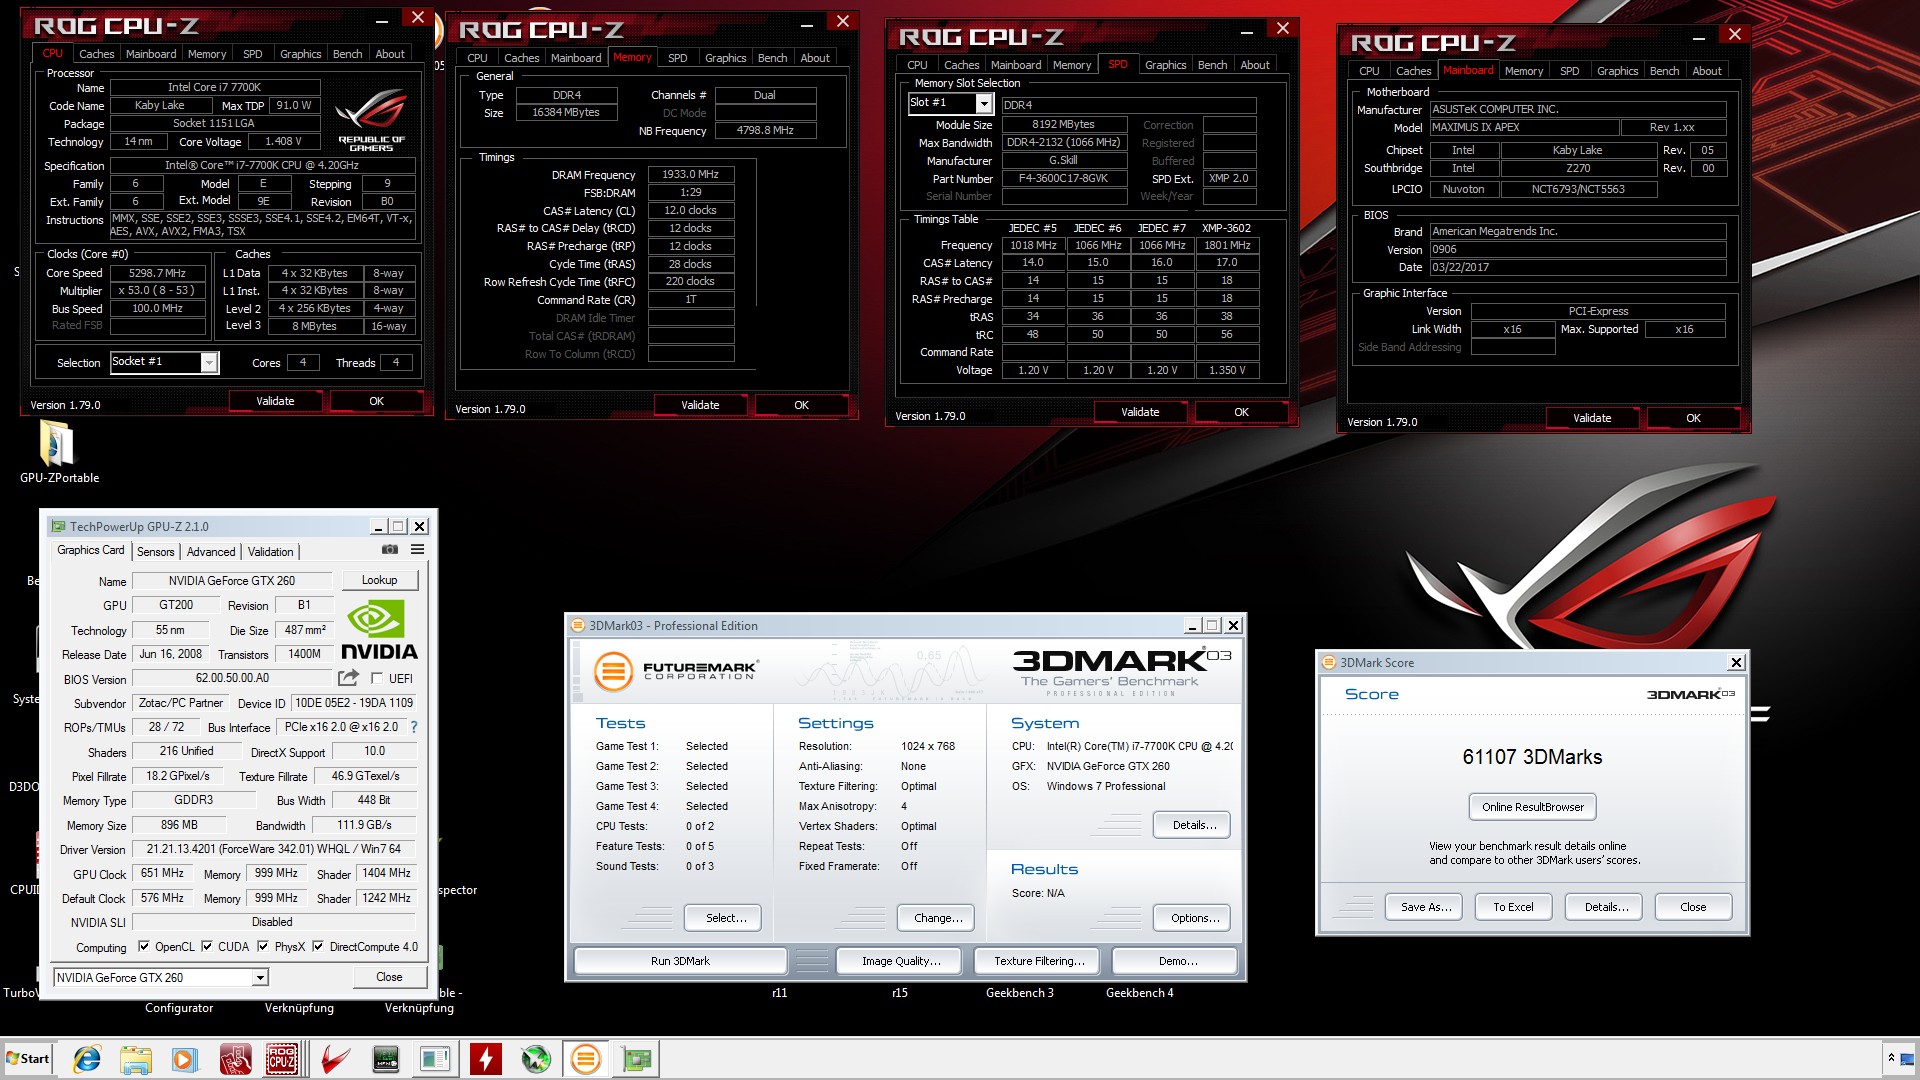Click the GPU-Z title bar app icon
The image size is (1920, 1080).
tap(58, 527)
